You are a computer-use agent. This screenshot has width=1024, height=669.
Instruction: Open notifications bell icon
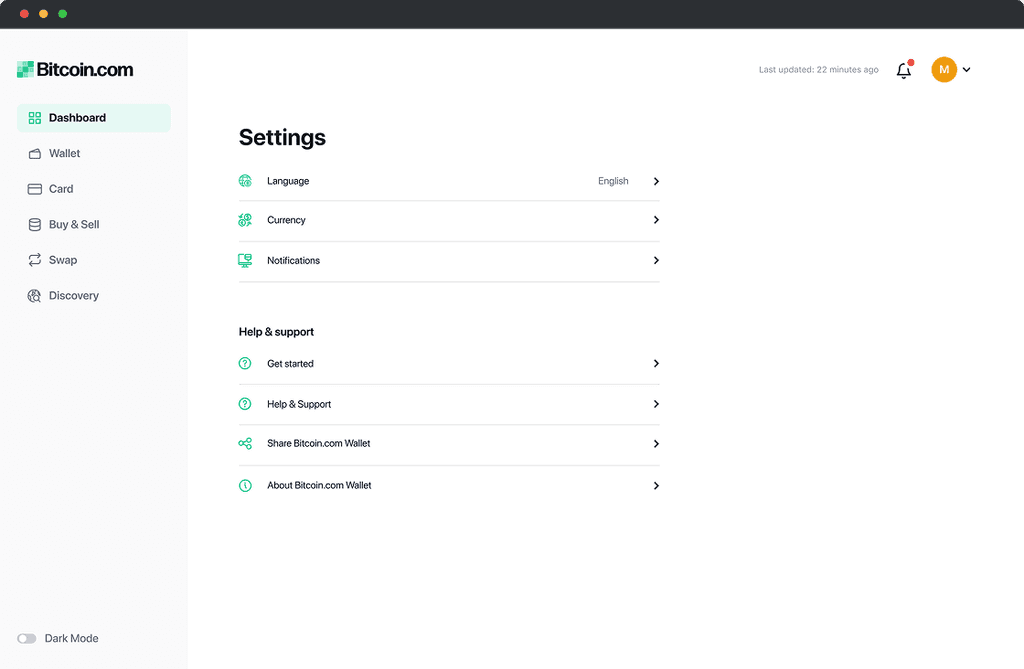[904, 70]
